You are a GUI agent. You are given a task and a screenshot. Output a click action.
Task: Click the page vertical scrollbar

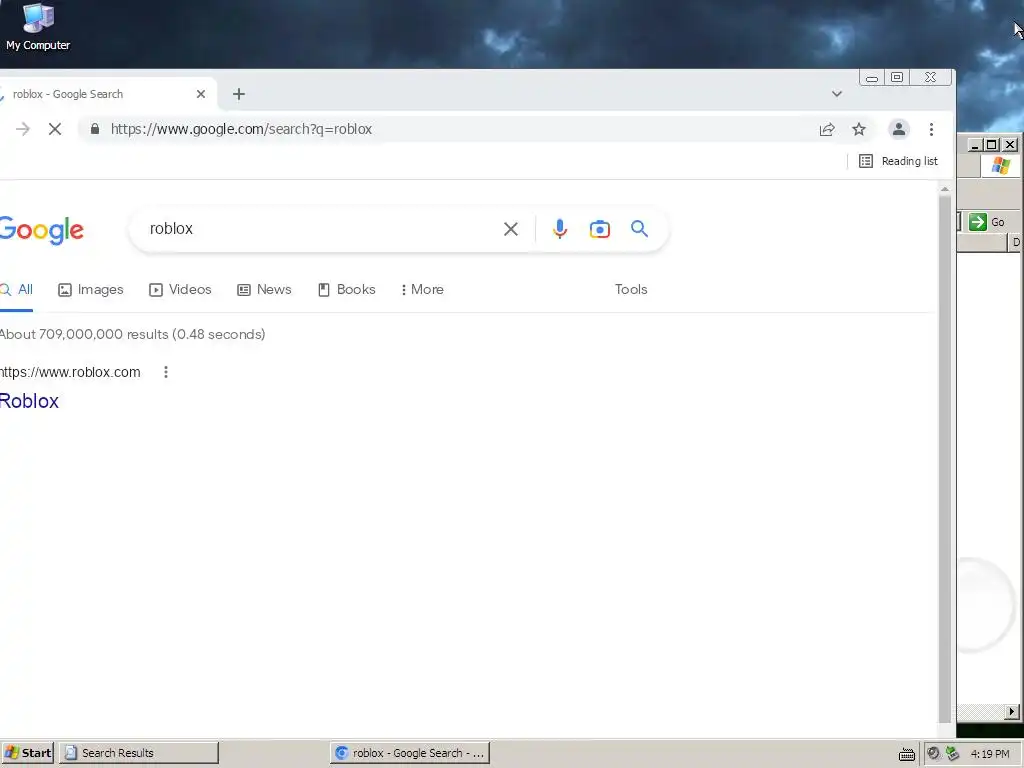click(x=944, y=457)
